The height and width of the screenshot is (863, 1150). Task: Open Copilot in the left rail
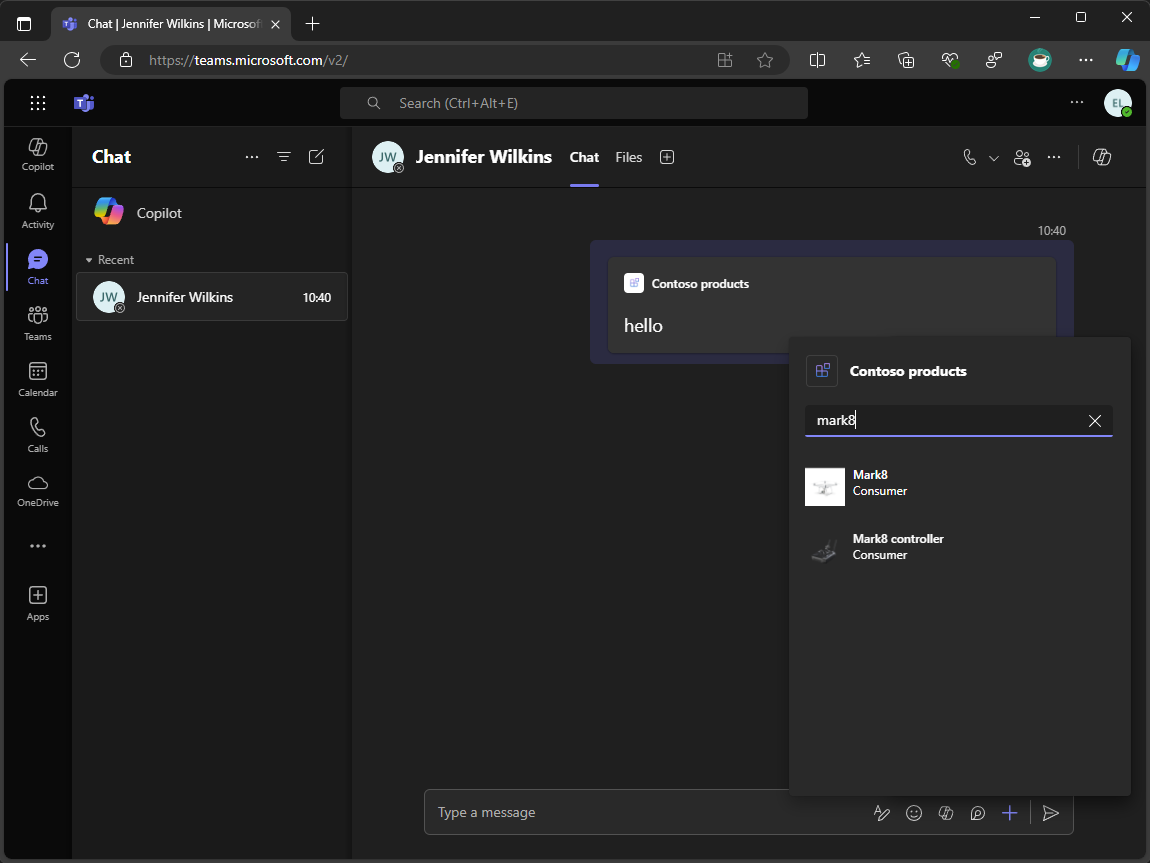pyautogui.click(x=37, y=155)
